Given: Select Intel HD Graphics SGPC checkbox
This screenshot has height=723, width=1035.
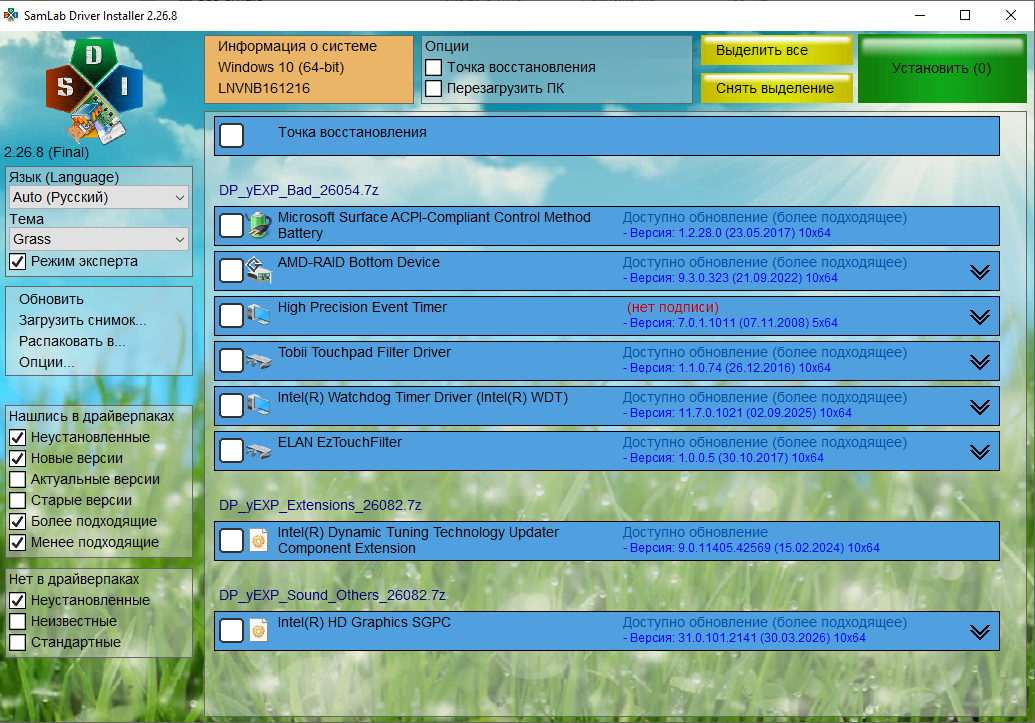Looking at the screenshot, I should tap(232, 630).
